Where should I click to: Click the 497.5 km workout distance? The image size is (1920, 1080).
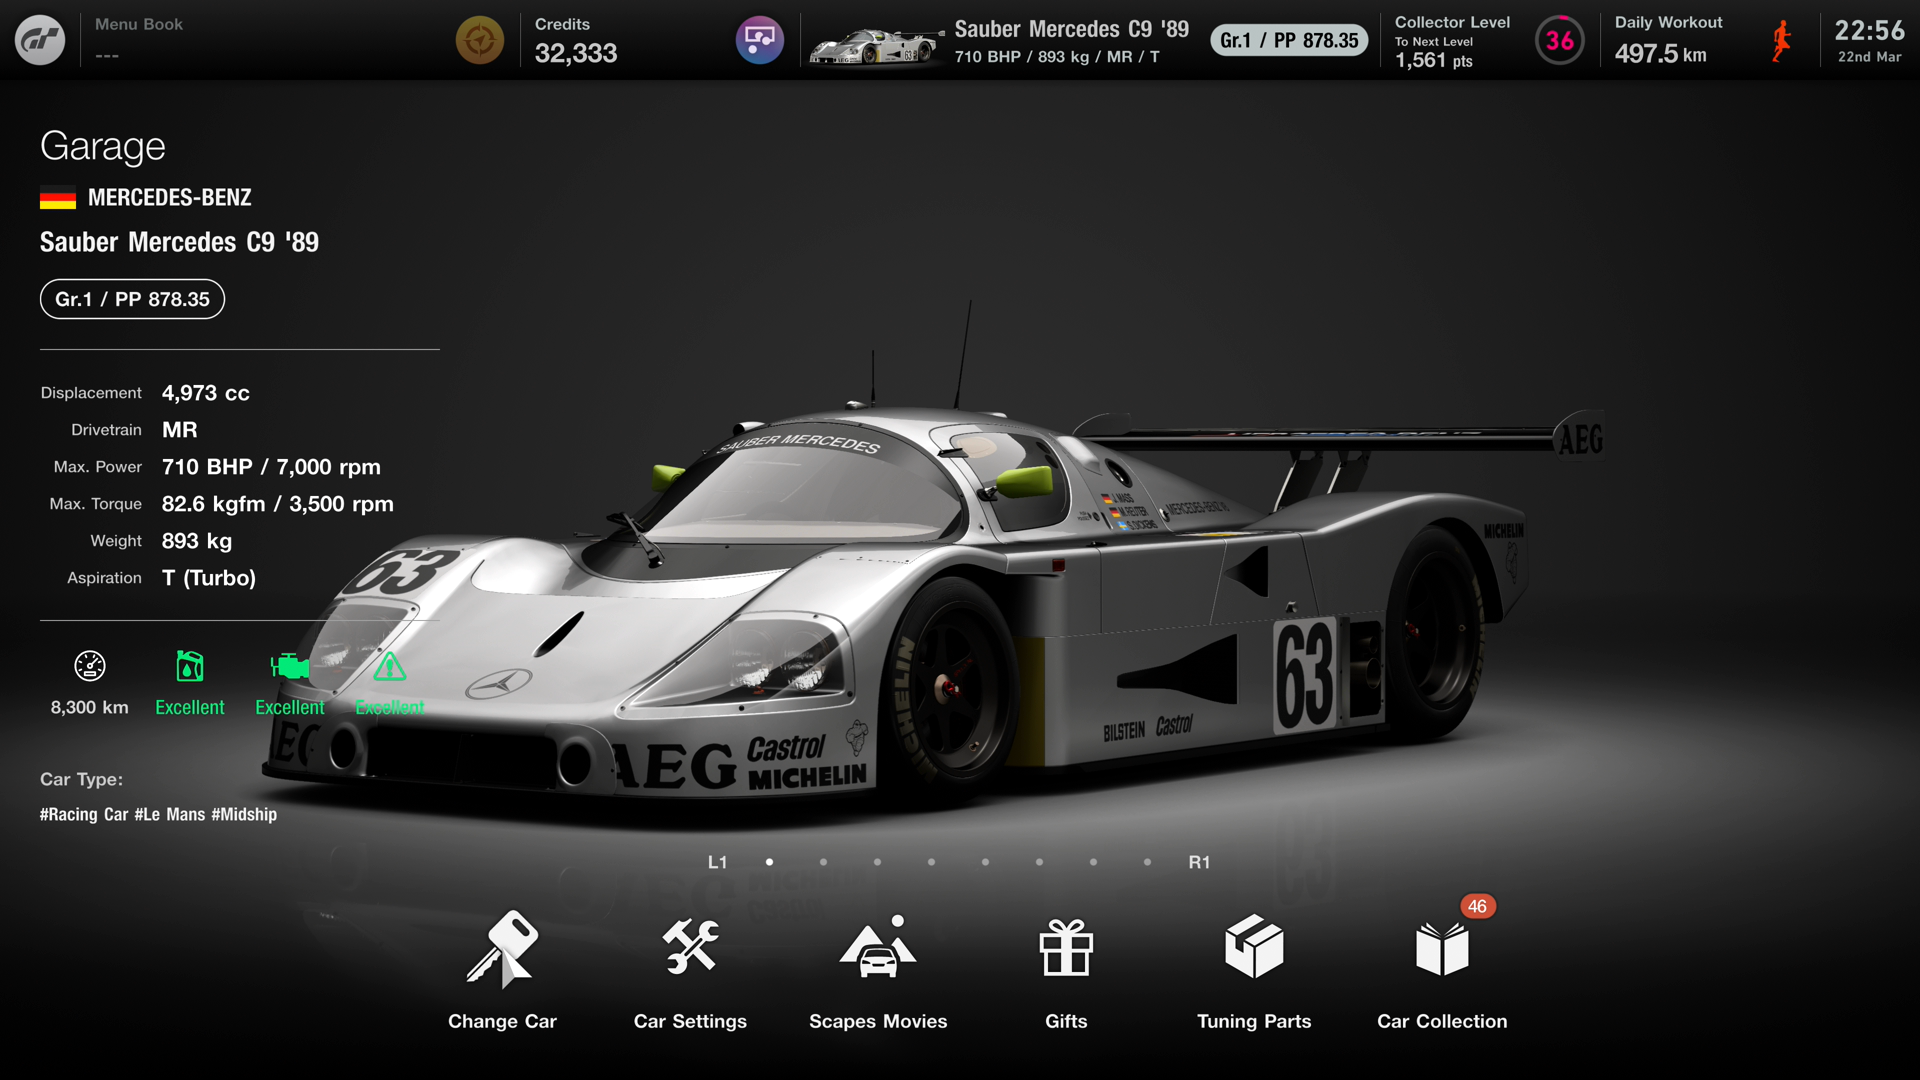click(1660, 54)
